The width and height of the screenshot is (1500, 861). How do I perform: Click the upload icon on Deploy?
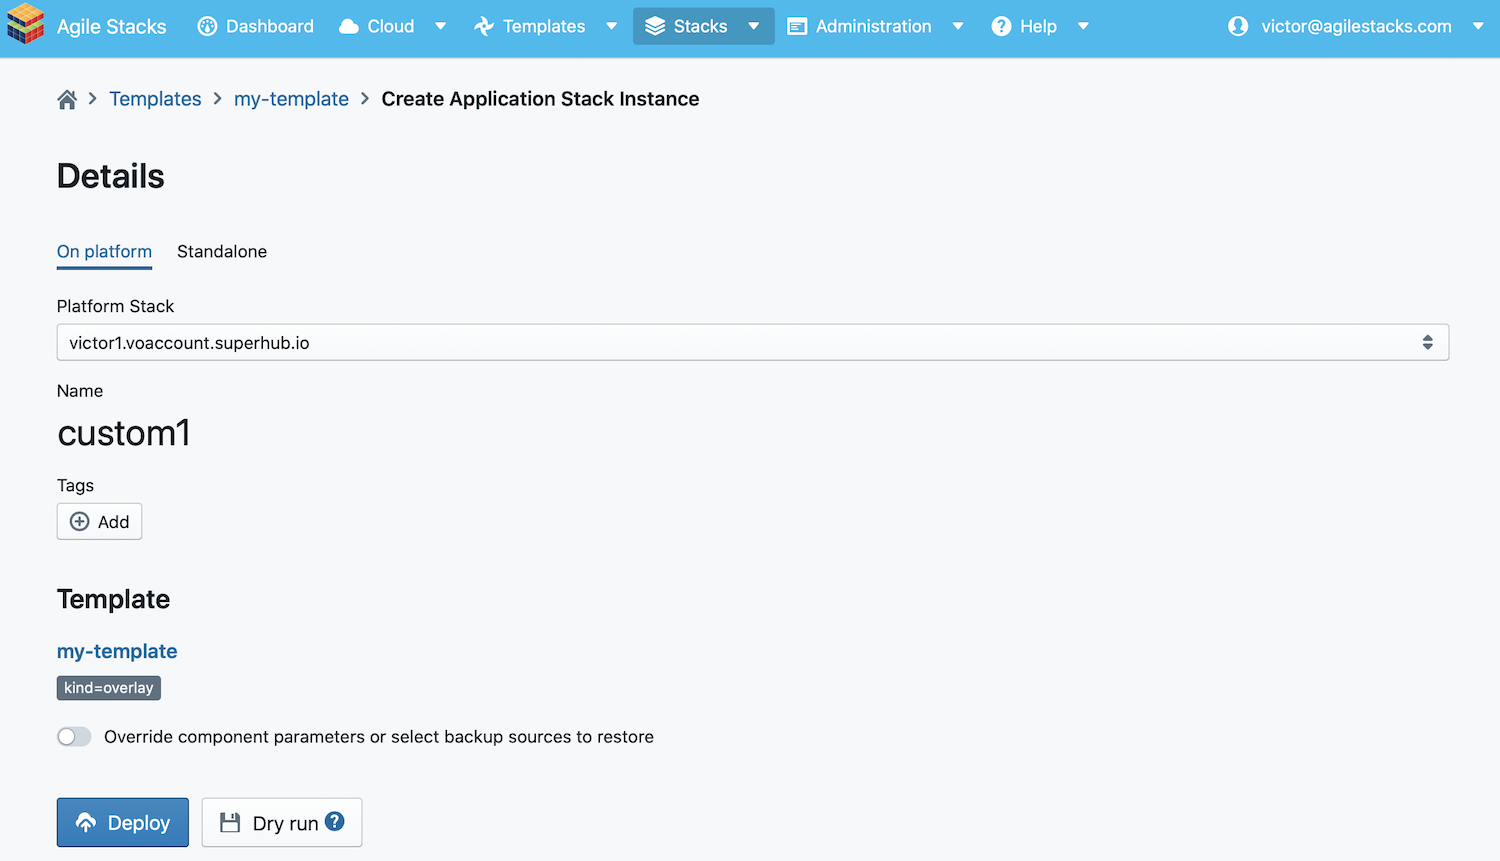coord(86,822)
